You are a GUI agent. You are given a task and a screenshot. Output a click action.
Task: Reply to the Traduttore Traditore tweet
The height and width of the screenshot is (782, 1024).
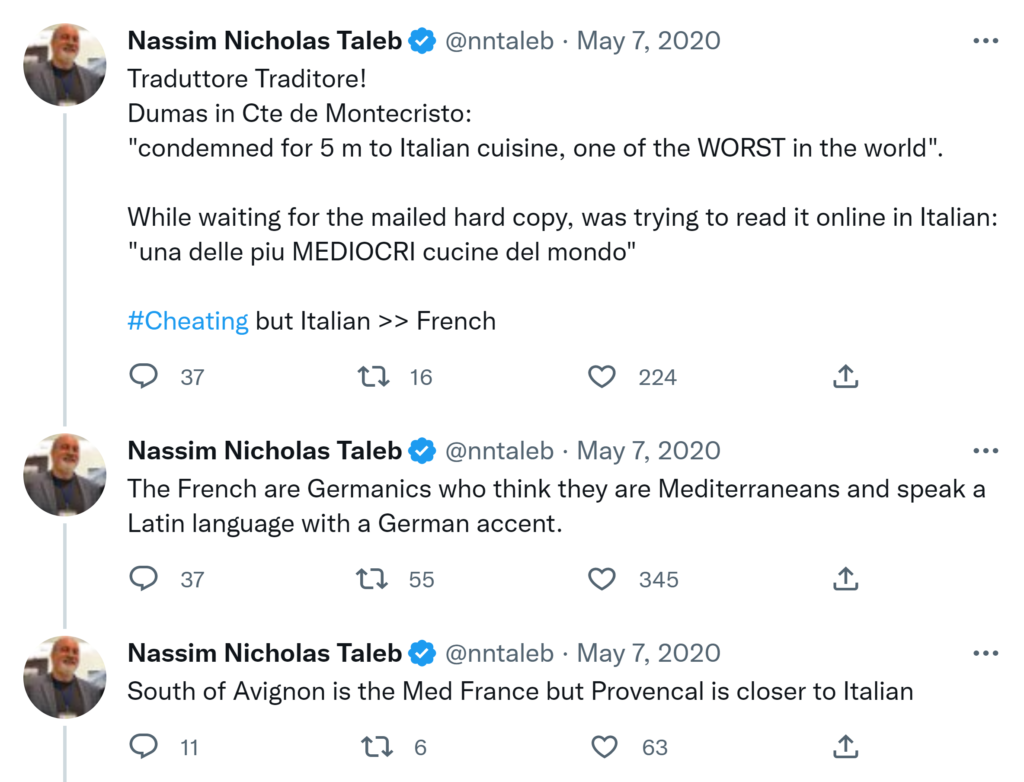145,377
